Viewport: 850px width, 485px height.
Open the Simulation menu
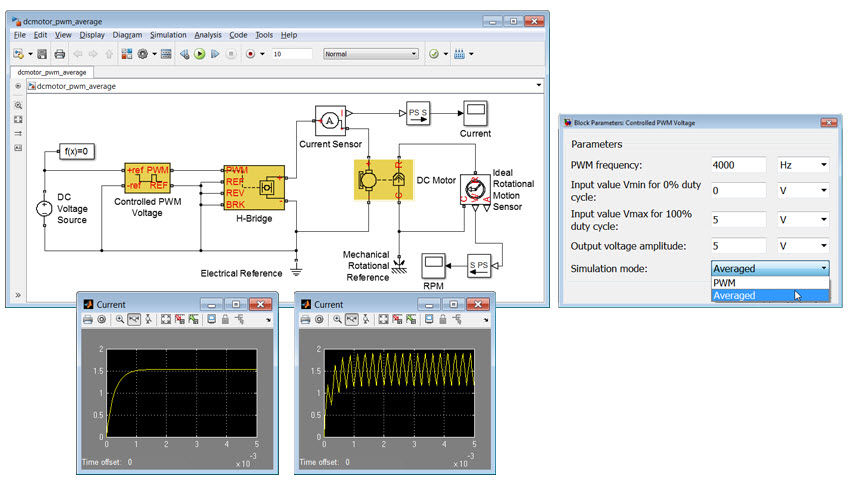[x=168, y=35]
